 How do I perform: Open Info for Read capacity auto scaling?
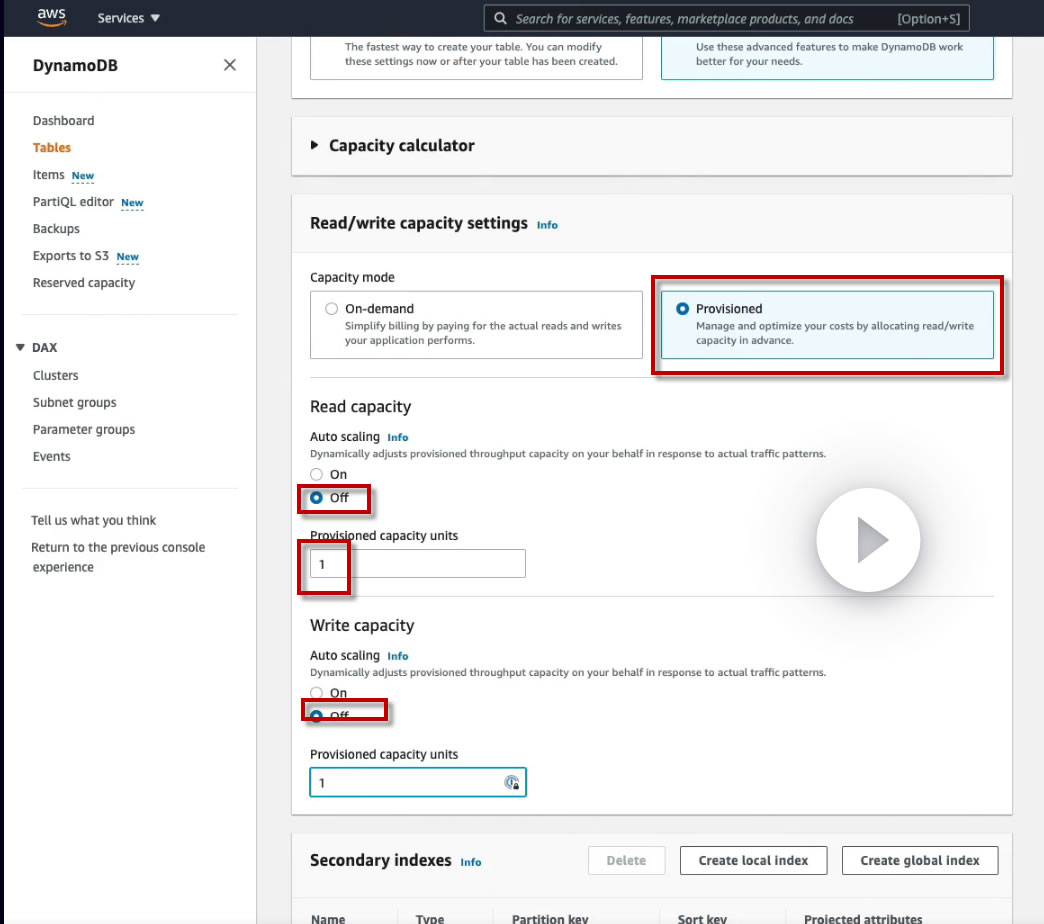pos(397,437)
